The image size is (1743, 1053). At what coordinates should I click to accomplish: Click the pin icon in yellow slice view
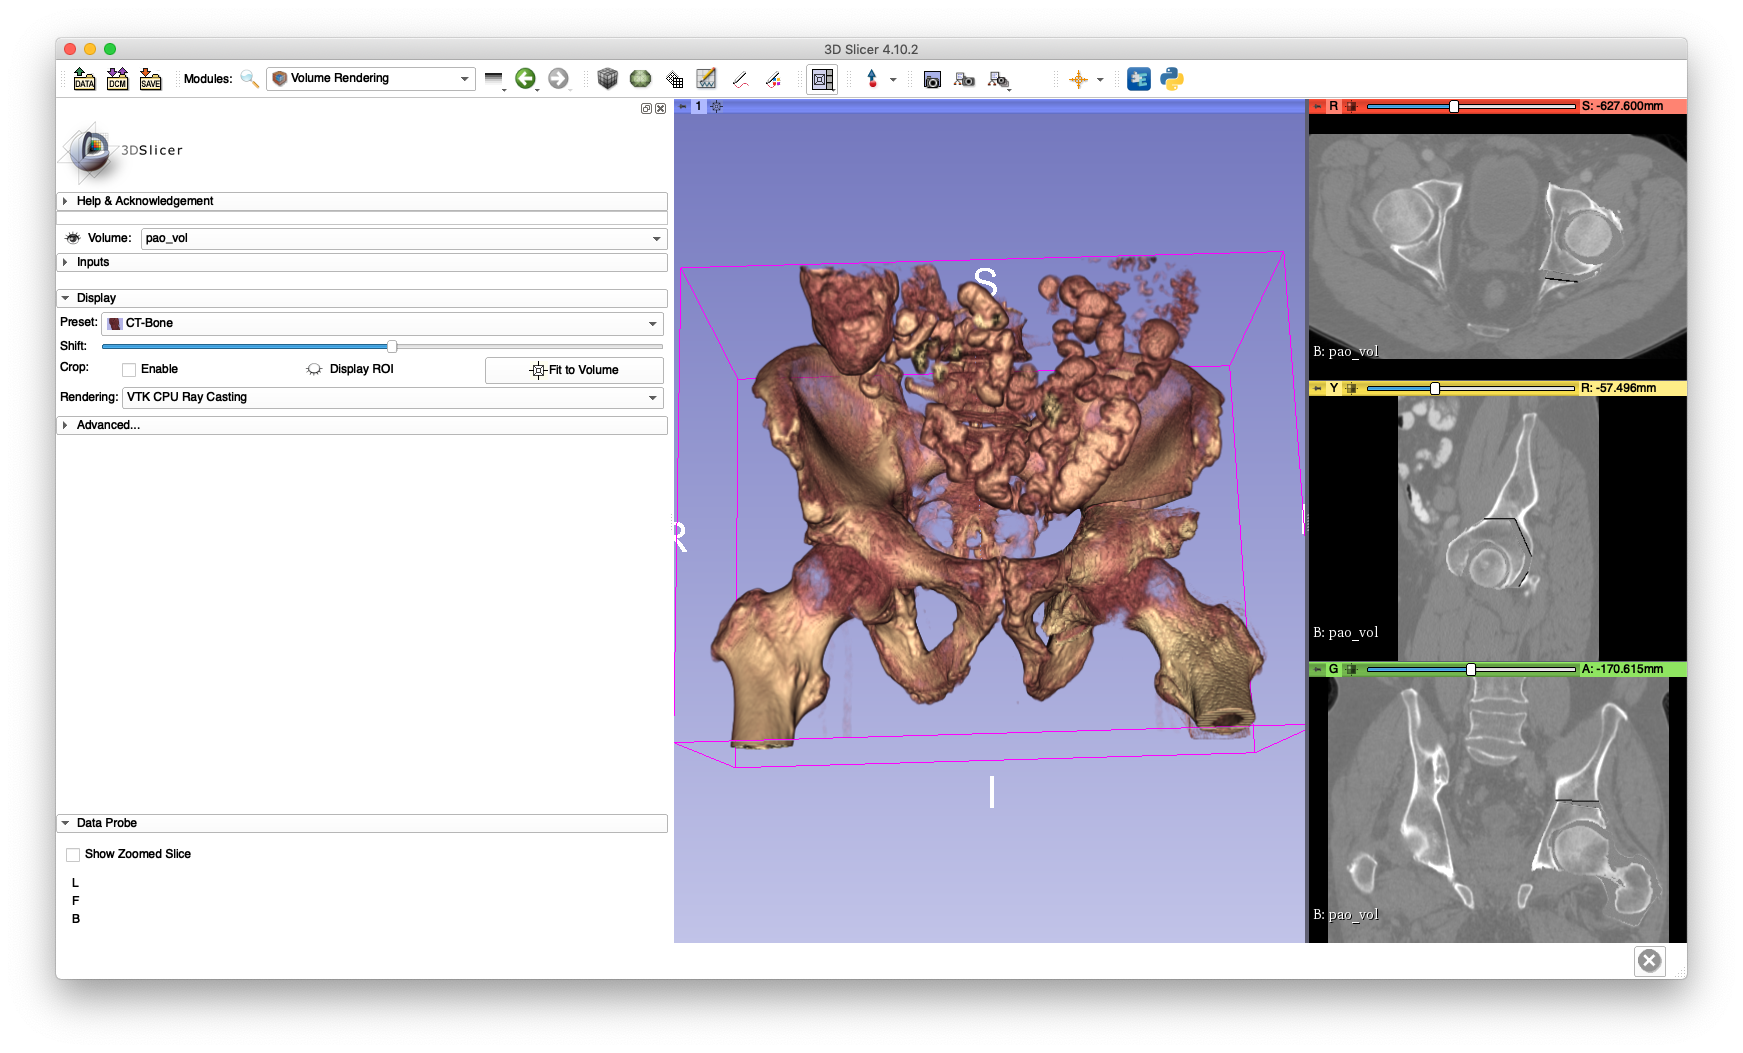click(1317, 388)
